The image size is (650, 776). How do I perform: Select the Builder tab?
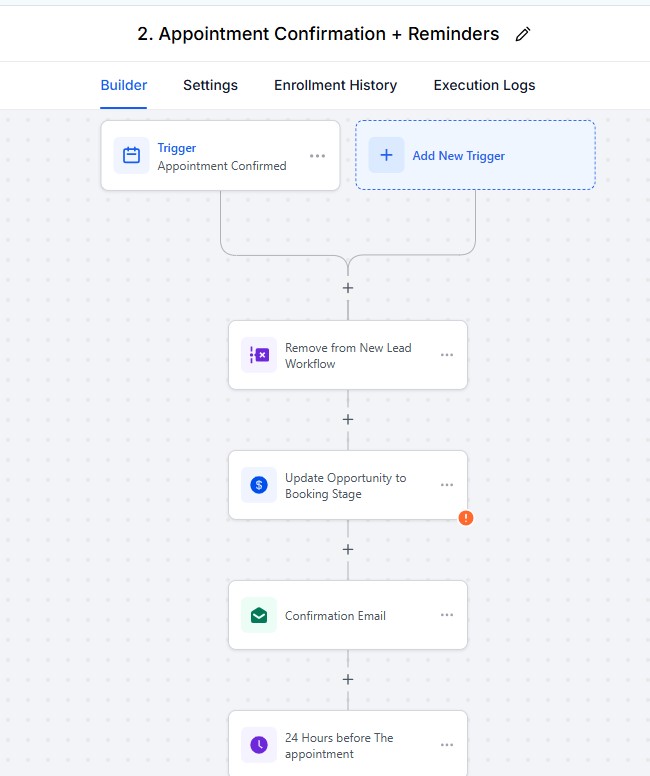click(x=124, y=85)
